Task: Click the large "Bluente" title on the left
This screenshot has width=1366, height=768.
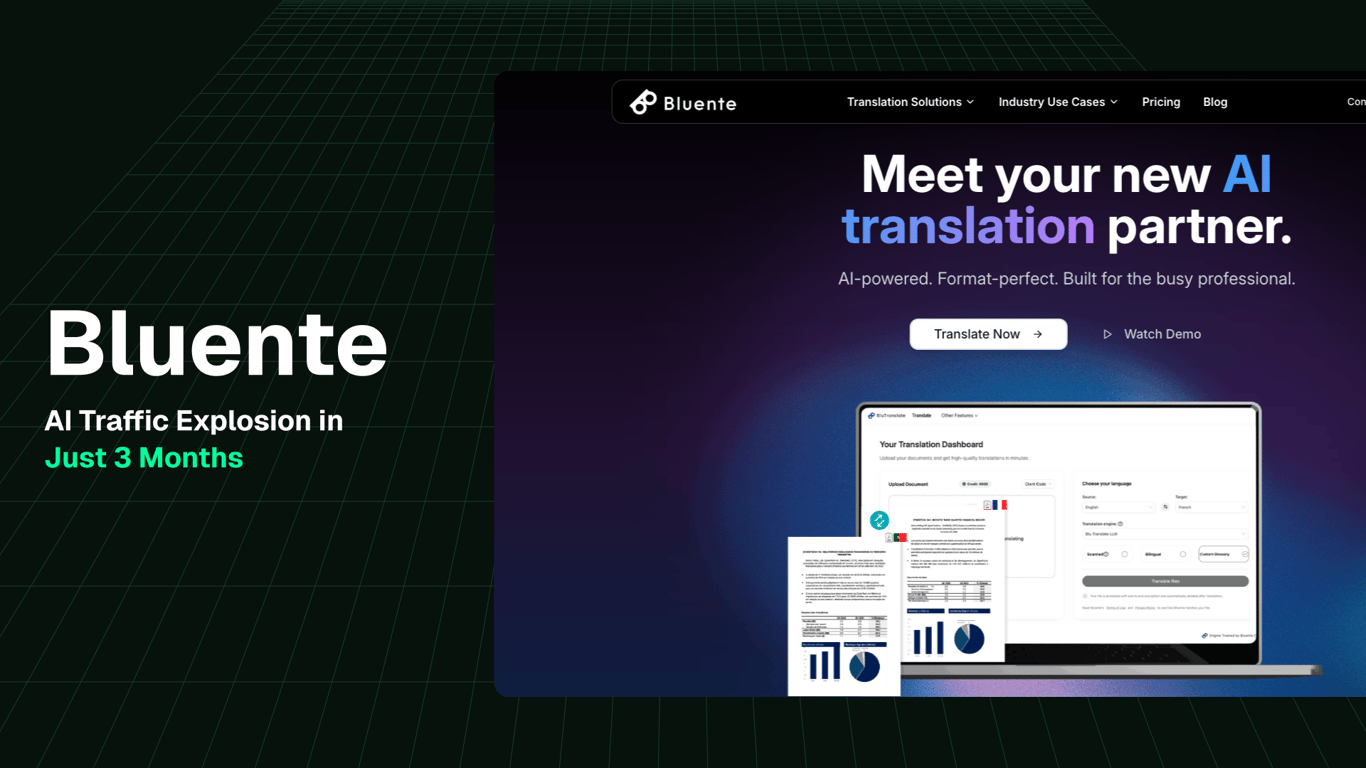Action: (217, 343)
